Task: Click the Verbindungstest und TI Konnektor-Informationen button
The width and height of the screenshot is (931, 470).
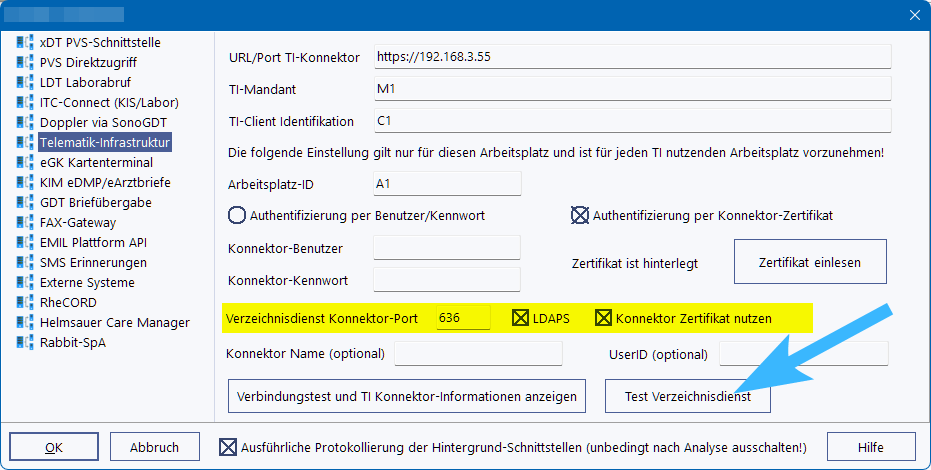Action: tap(407, 397)
